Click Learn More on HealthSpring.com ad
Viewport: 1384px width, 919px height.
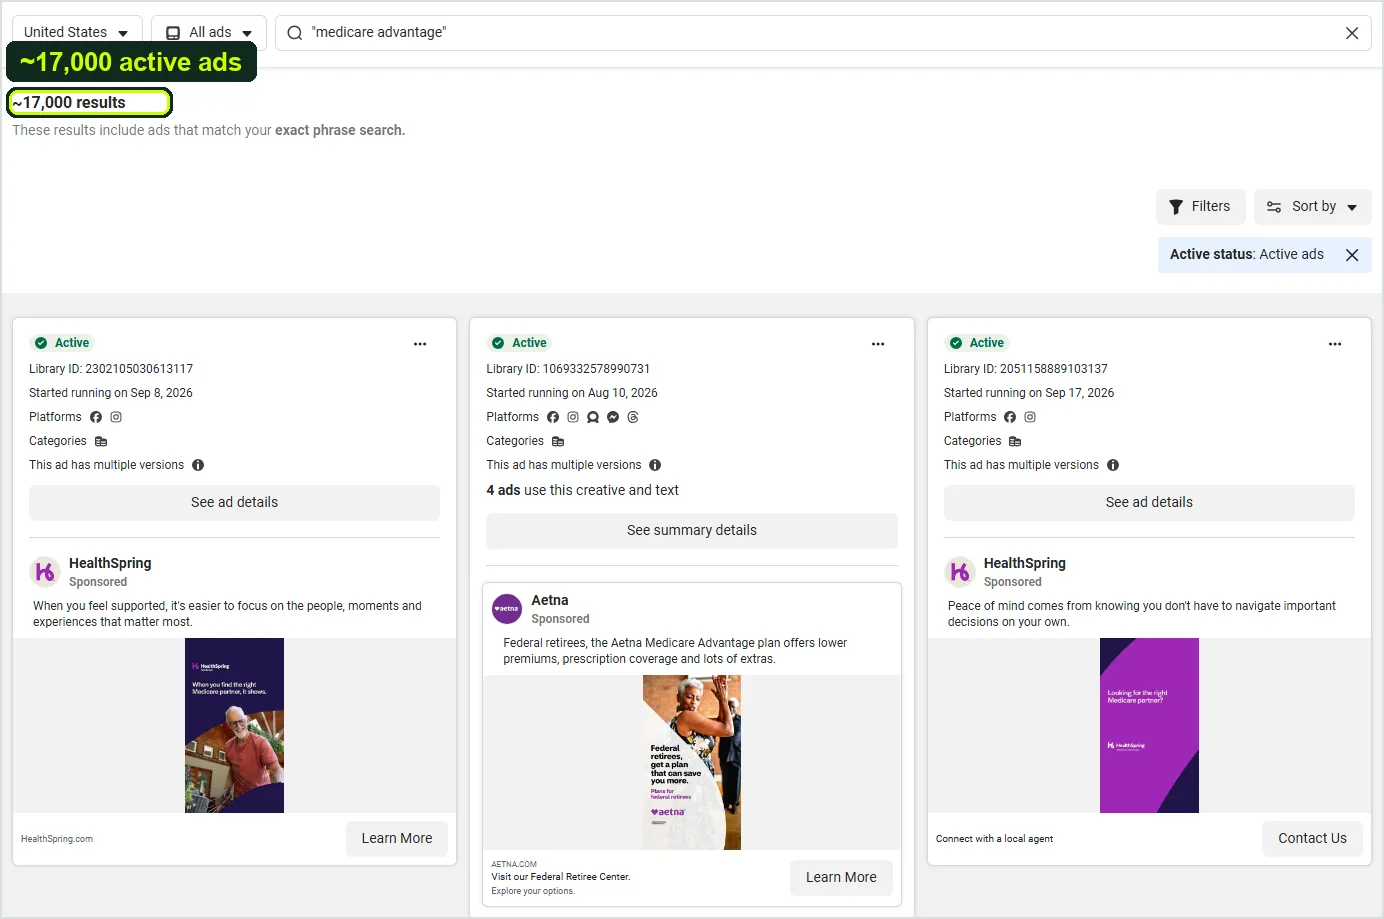point(397,839)
